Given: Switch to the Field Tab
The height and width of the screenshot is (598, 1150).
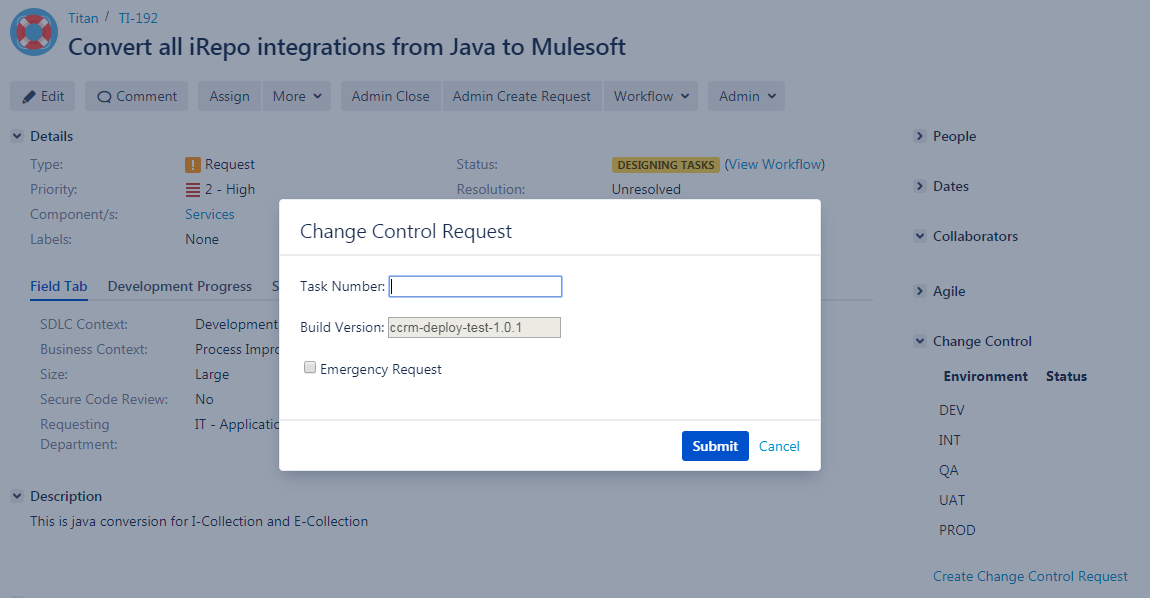Looking at the screenshot, I should click(x=59, y=286).
